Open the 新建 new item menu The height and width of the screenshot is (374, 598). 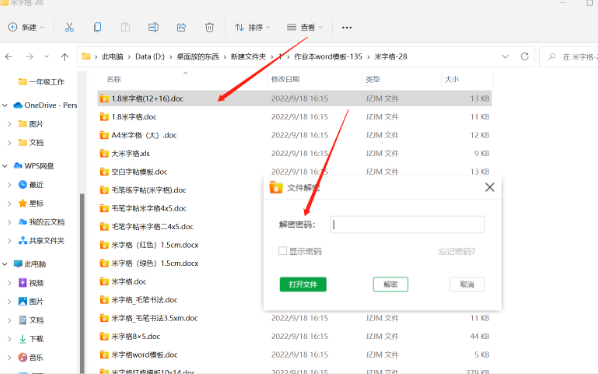click(26, 27)
